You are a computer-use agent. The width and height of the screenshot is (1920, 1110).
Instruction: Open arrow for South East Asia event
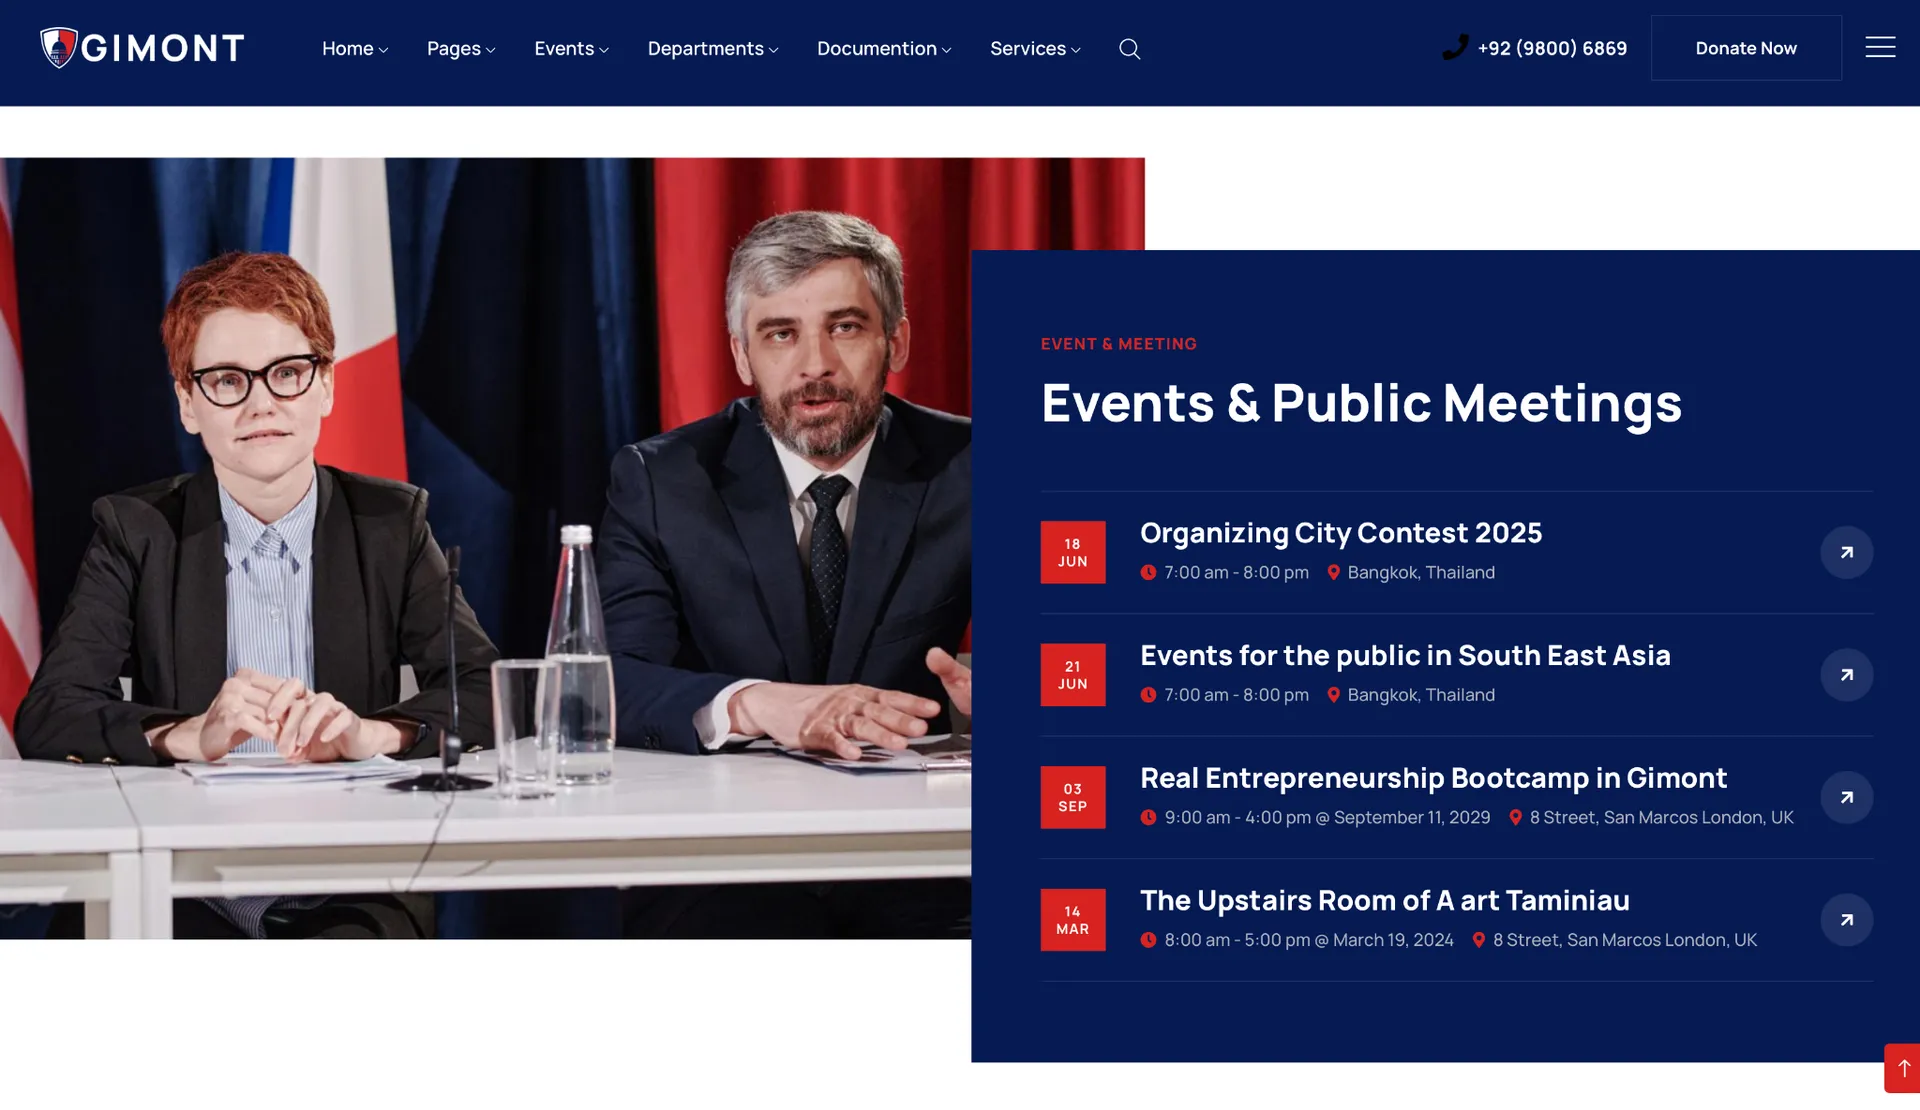pyautogui.click(x=1846, y=675)
